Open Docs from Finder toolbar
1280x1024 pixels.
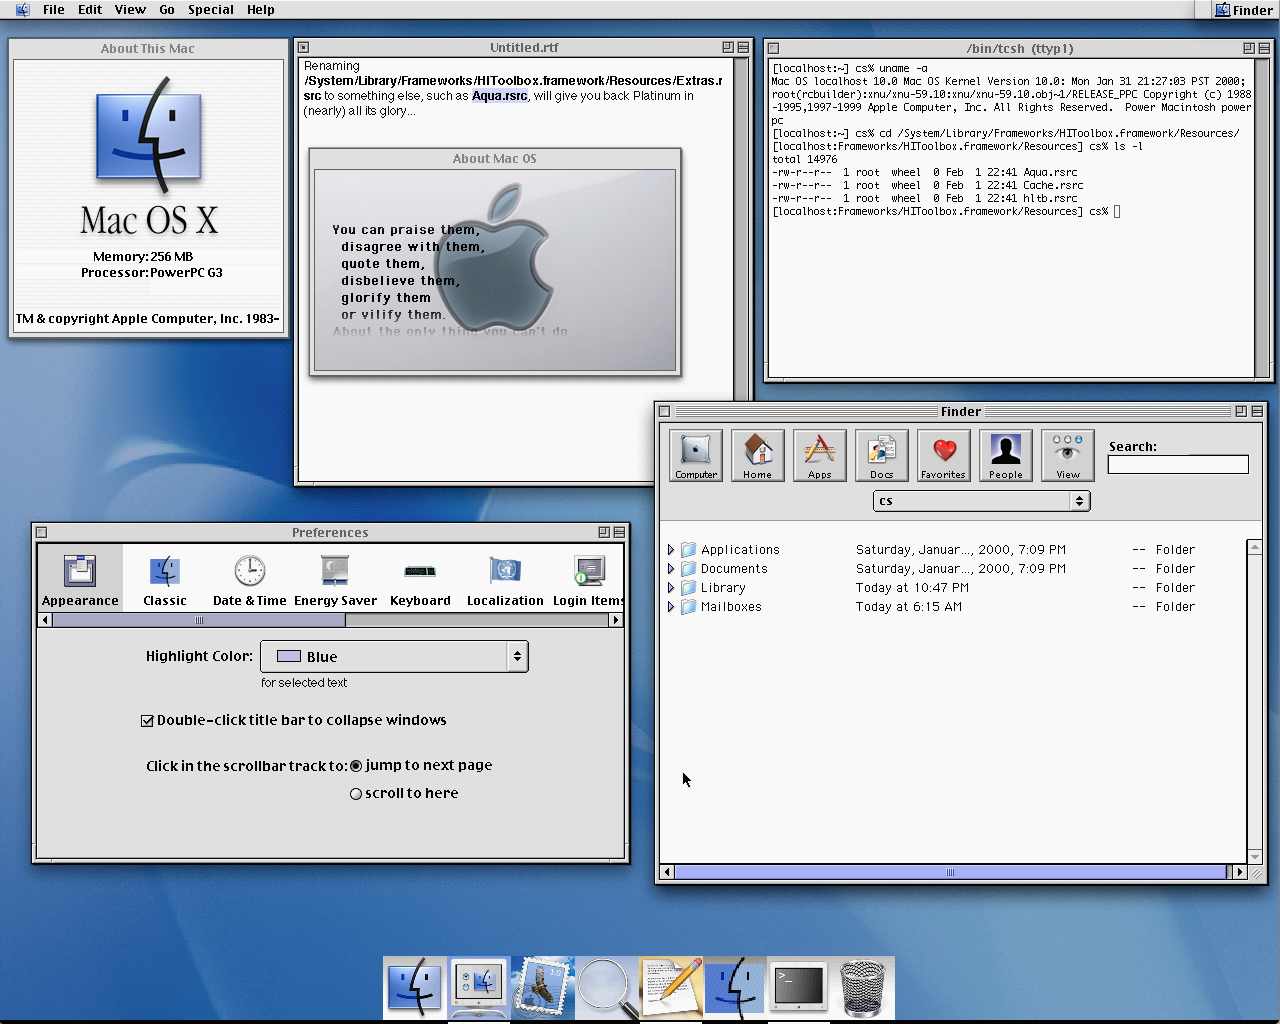(881, 455)
